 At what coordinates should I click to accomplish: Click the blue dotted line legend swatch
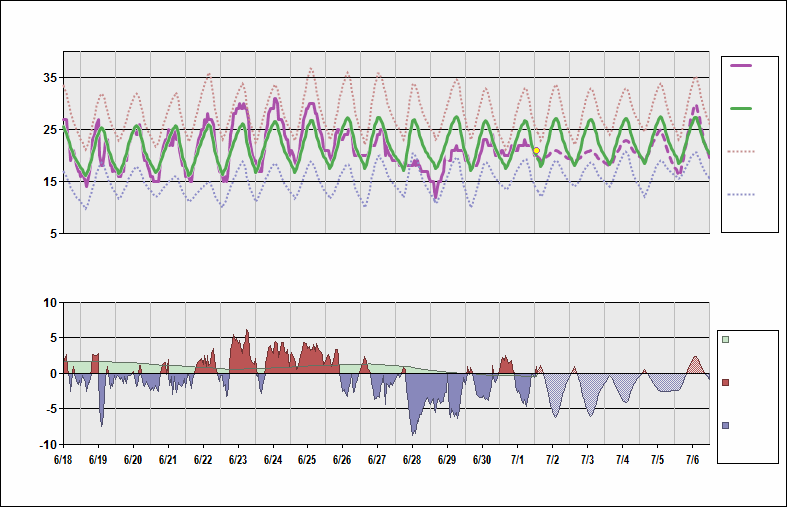[741, 194]
